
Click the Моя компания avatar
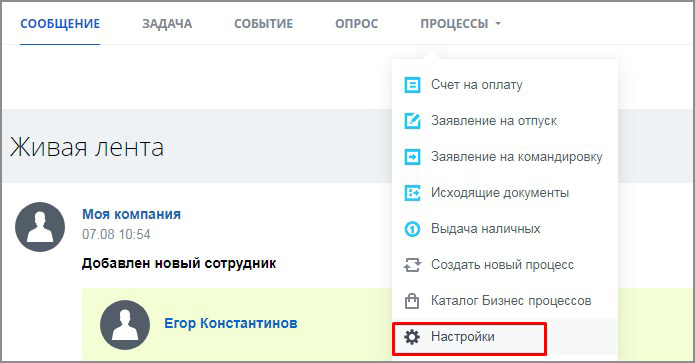[40, 227]
